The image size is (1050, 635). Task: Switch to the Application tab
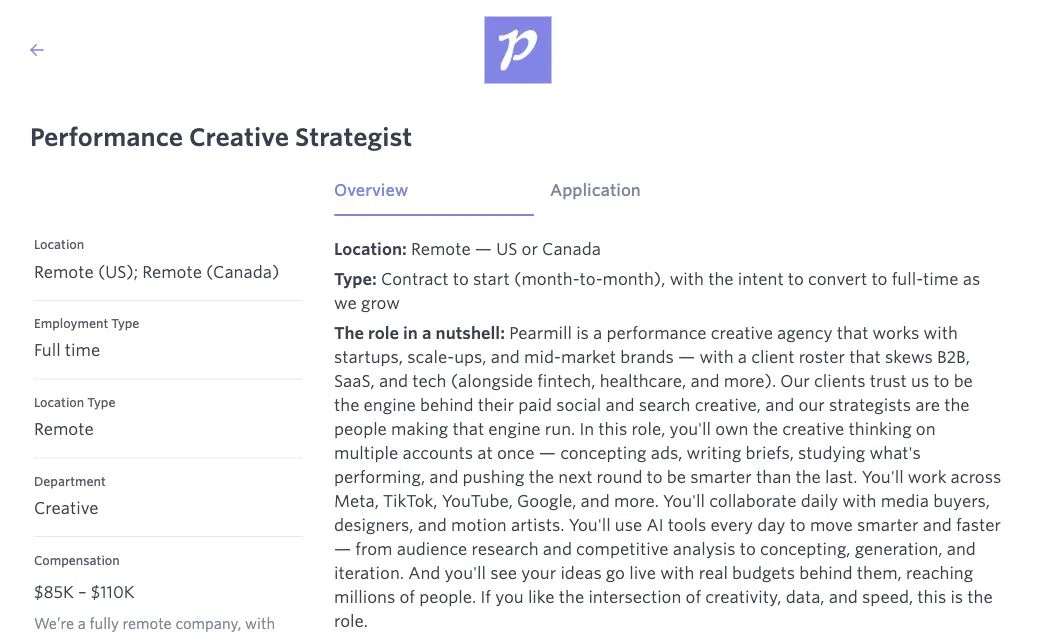(595, 190)
